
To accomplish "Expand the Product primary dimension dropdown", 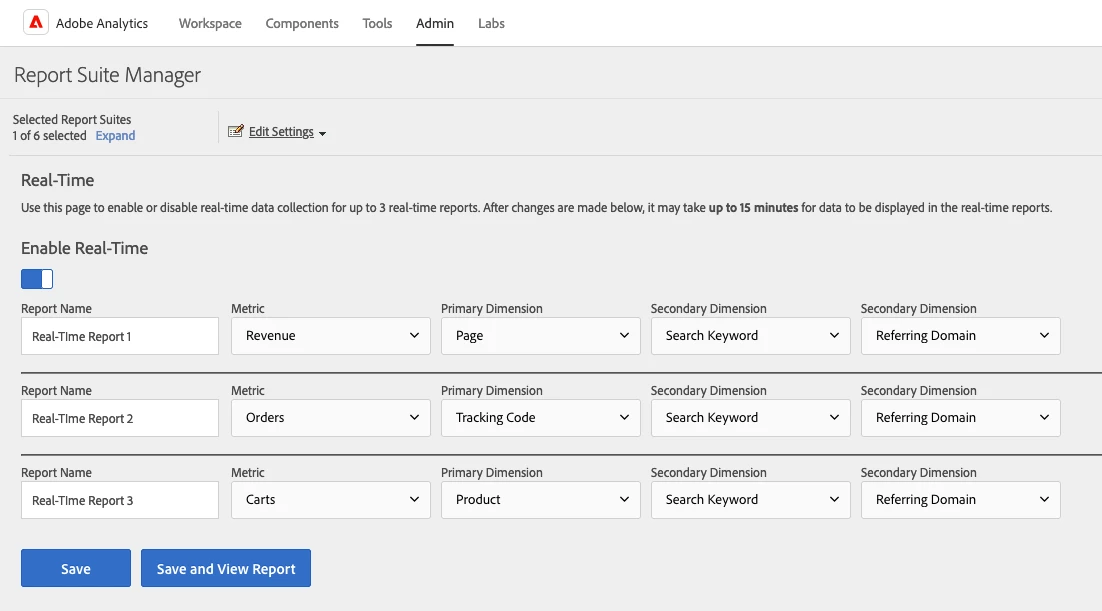I will pos(540,500).
